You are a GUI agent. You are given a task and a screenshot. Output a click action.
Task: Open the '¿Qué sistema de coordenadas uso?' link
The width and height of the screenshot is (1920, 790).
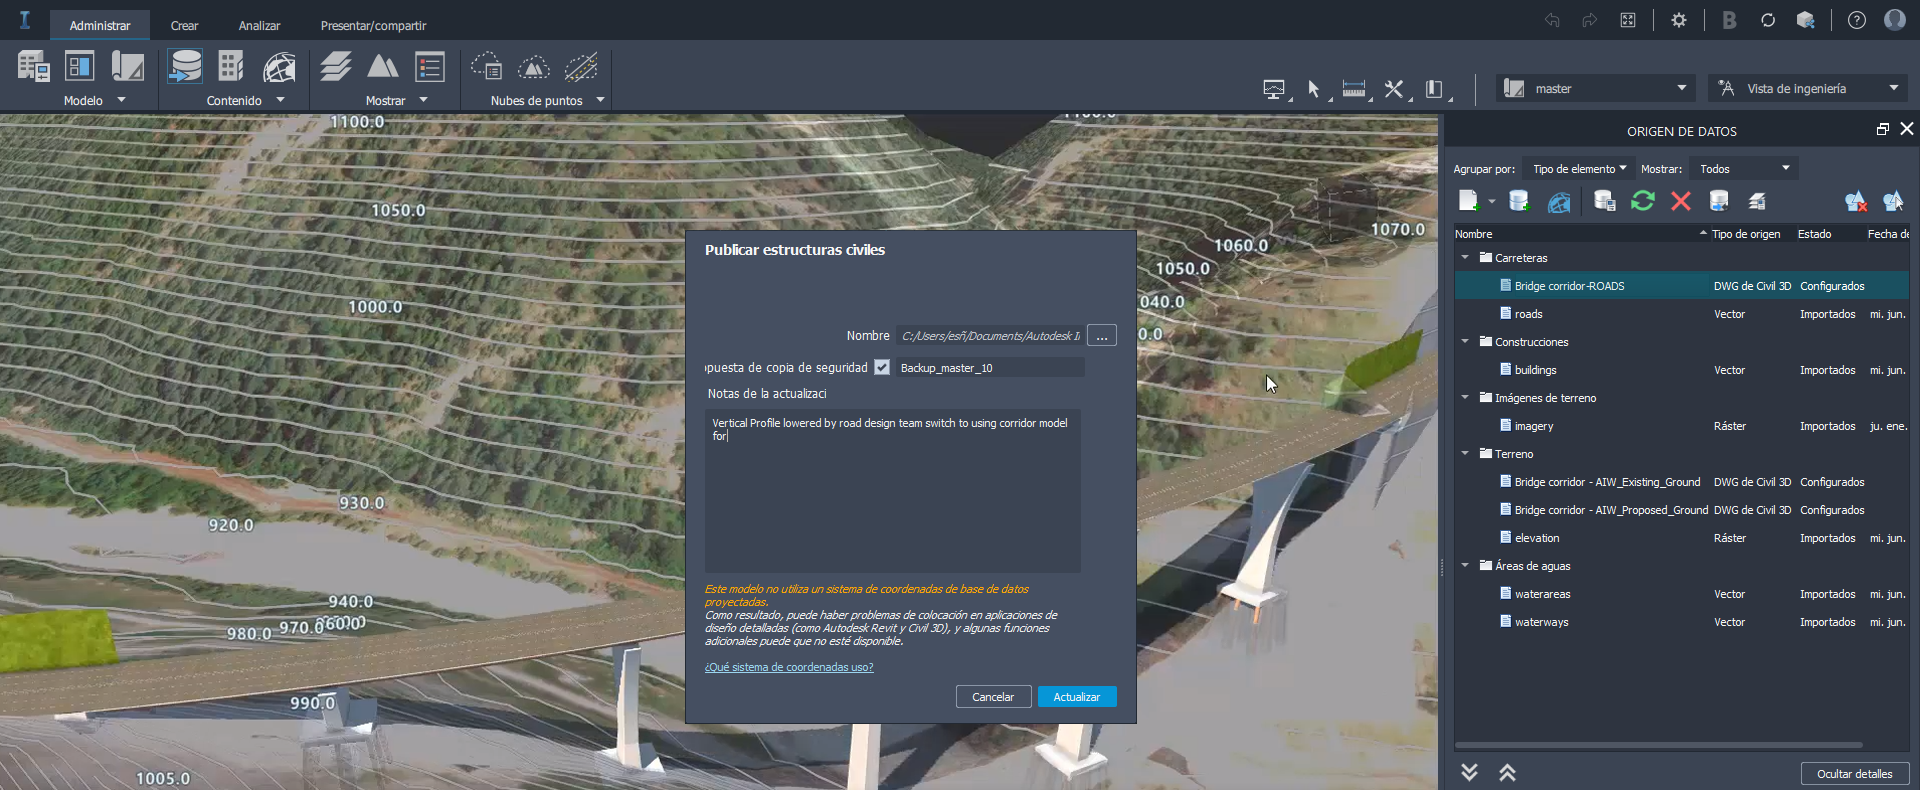789,667
